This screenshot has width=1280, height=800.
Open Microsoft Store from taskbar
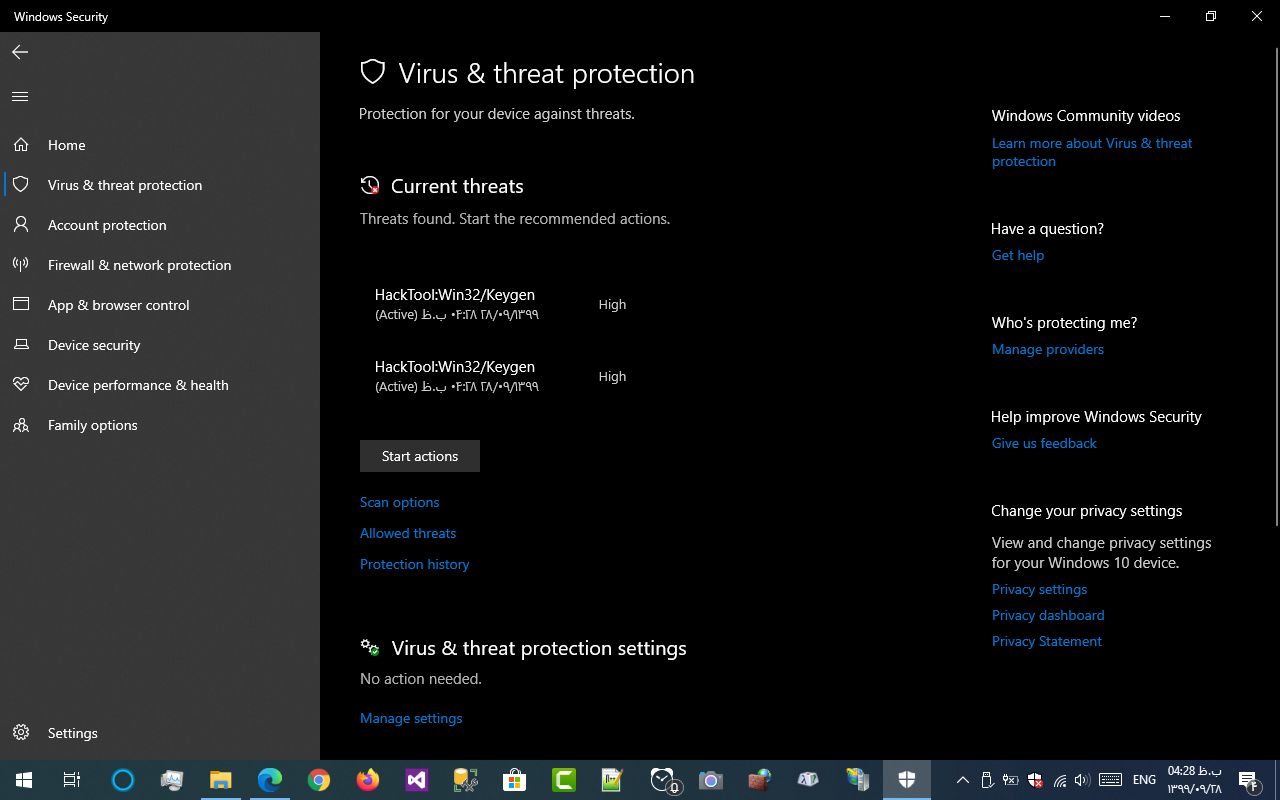coord(514,780)
